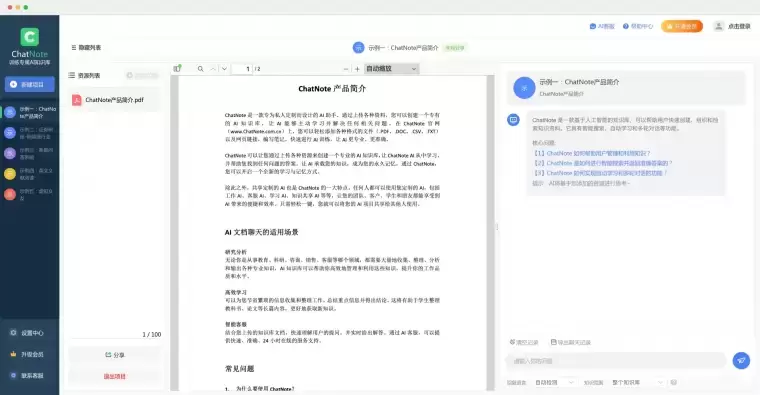Image resolution: width=760 pixels, height=395 pixels.
Task: Click the PDF page number field
Action: pos(242,69)
